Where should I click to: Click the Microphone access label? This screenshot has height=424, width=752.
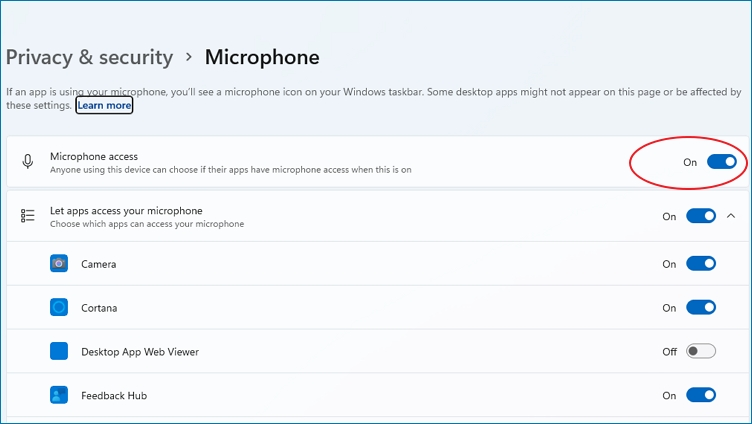[x=94, y=156]
